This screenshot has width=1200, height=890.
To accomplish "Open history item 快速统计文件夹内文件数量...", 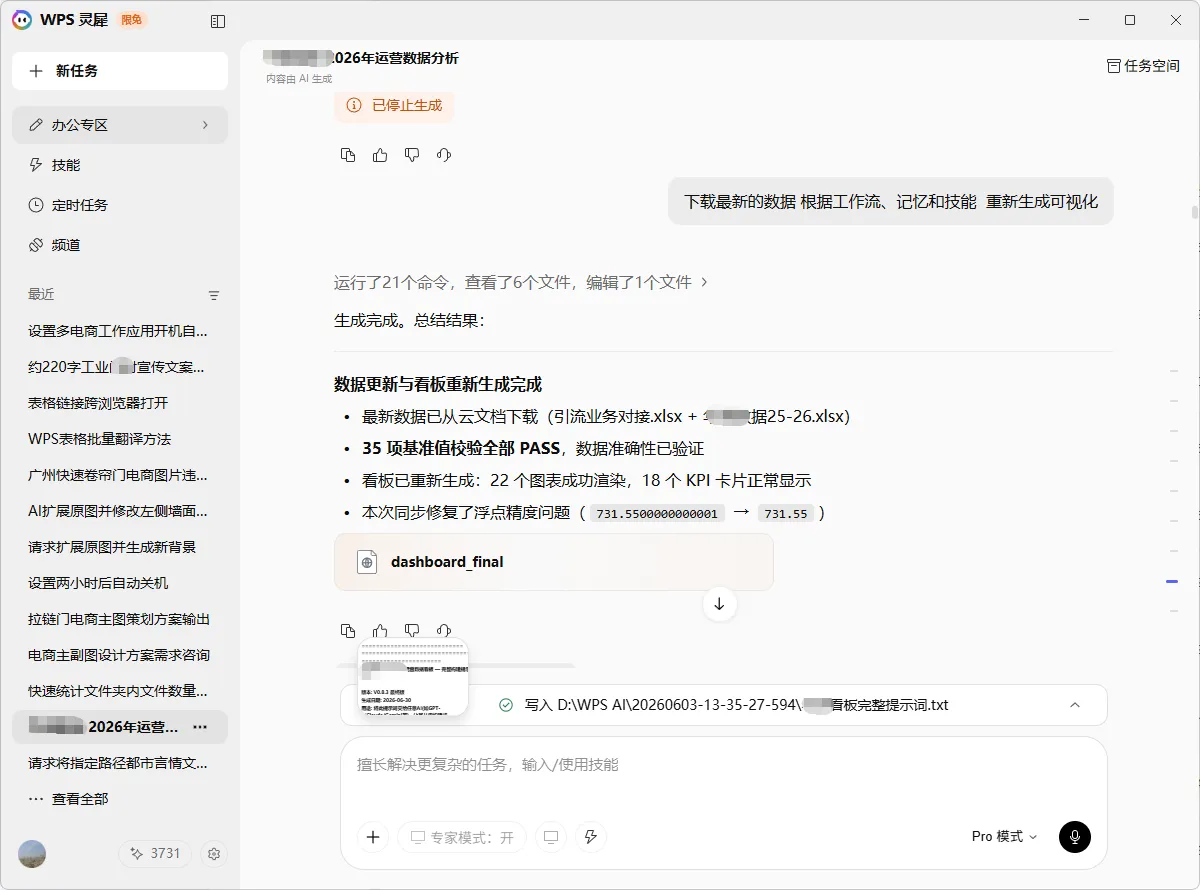I will (x=120, y=691).
